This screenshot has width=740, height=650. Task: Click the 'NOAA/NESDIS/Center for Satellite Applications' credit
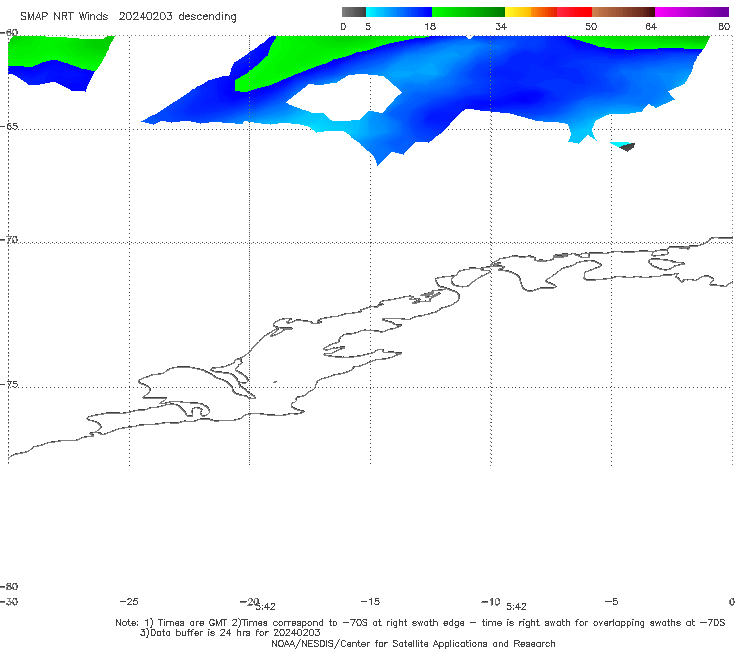413,643
